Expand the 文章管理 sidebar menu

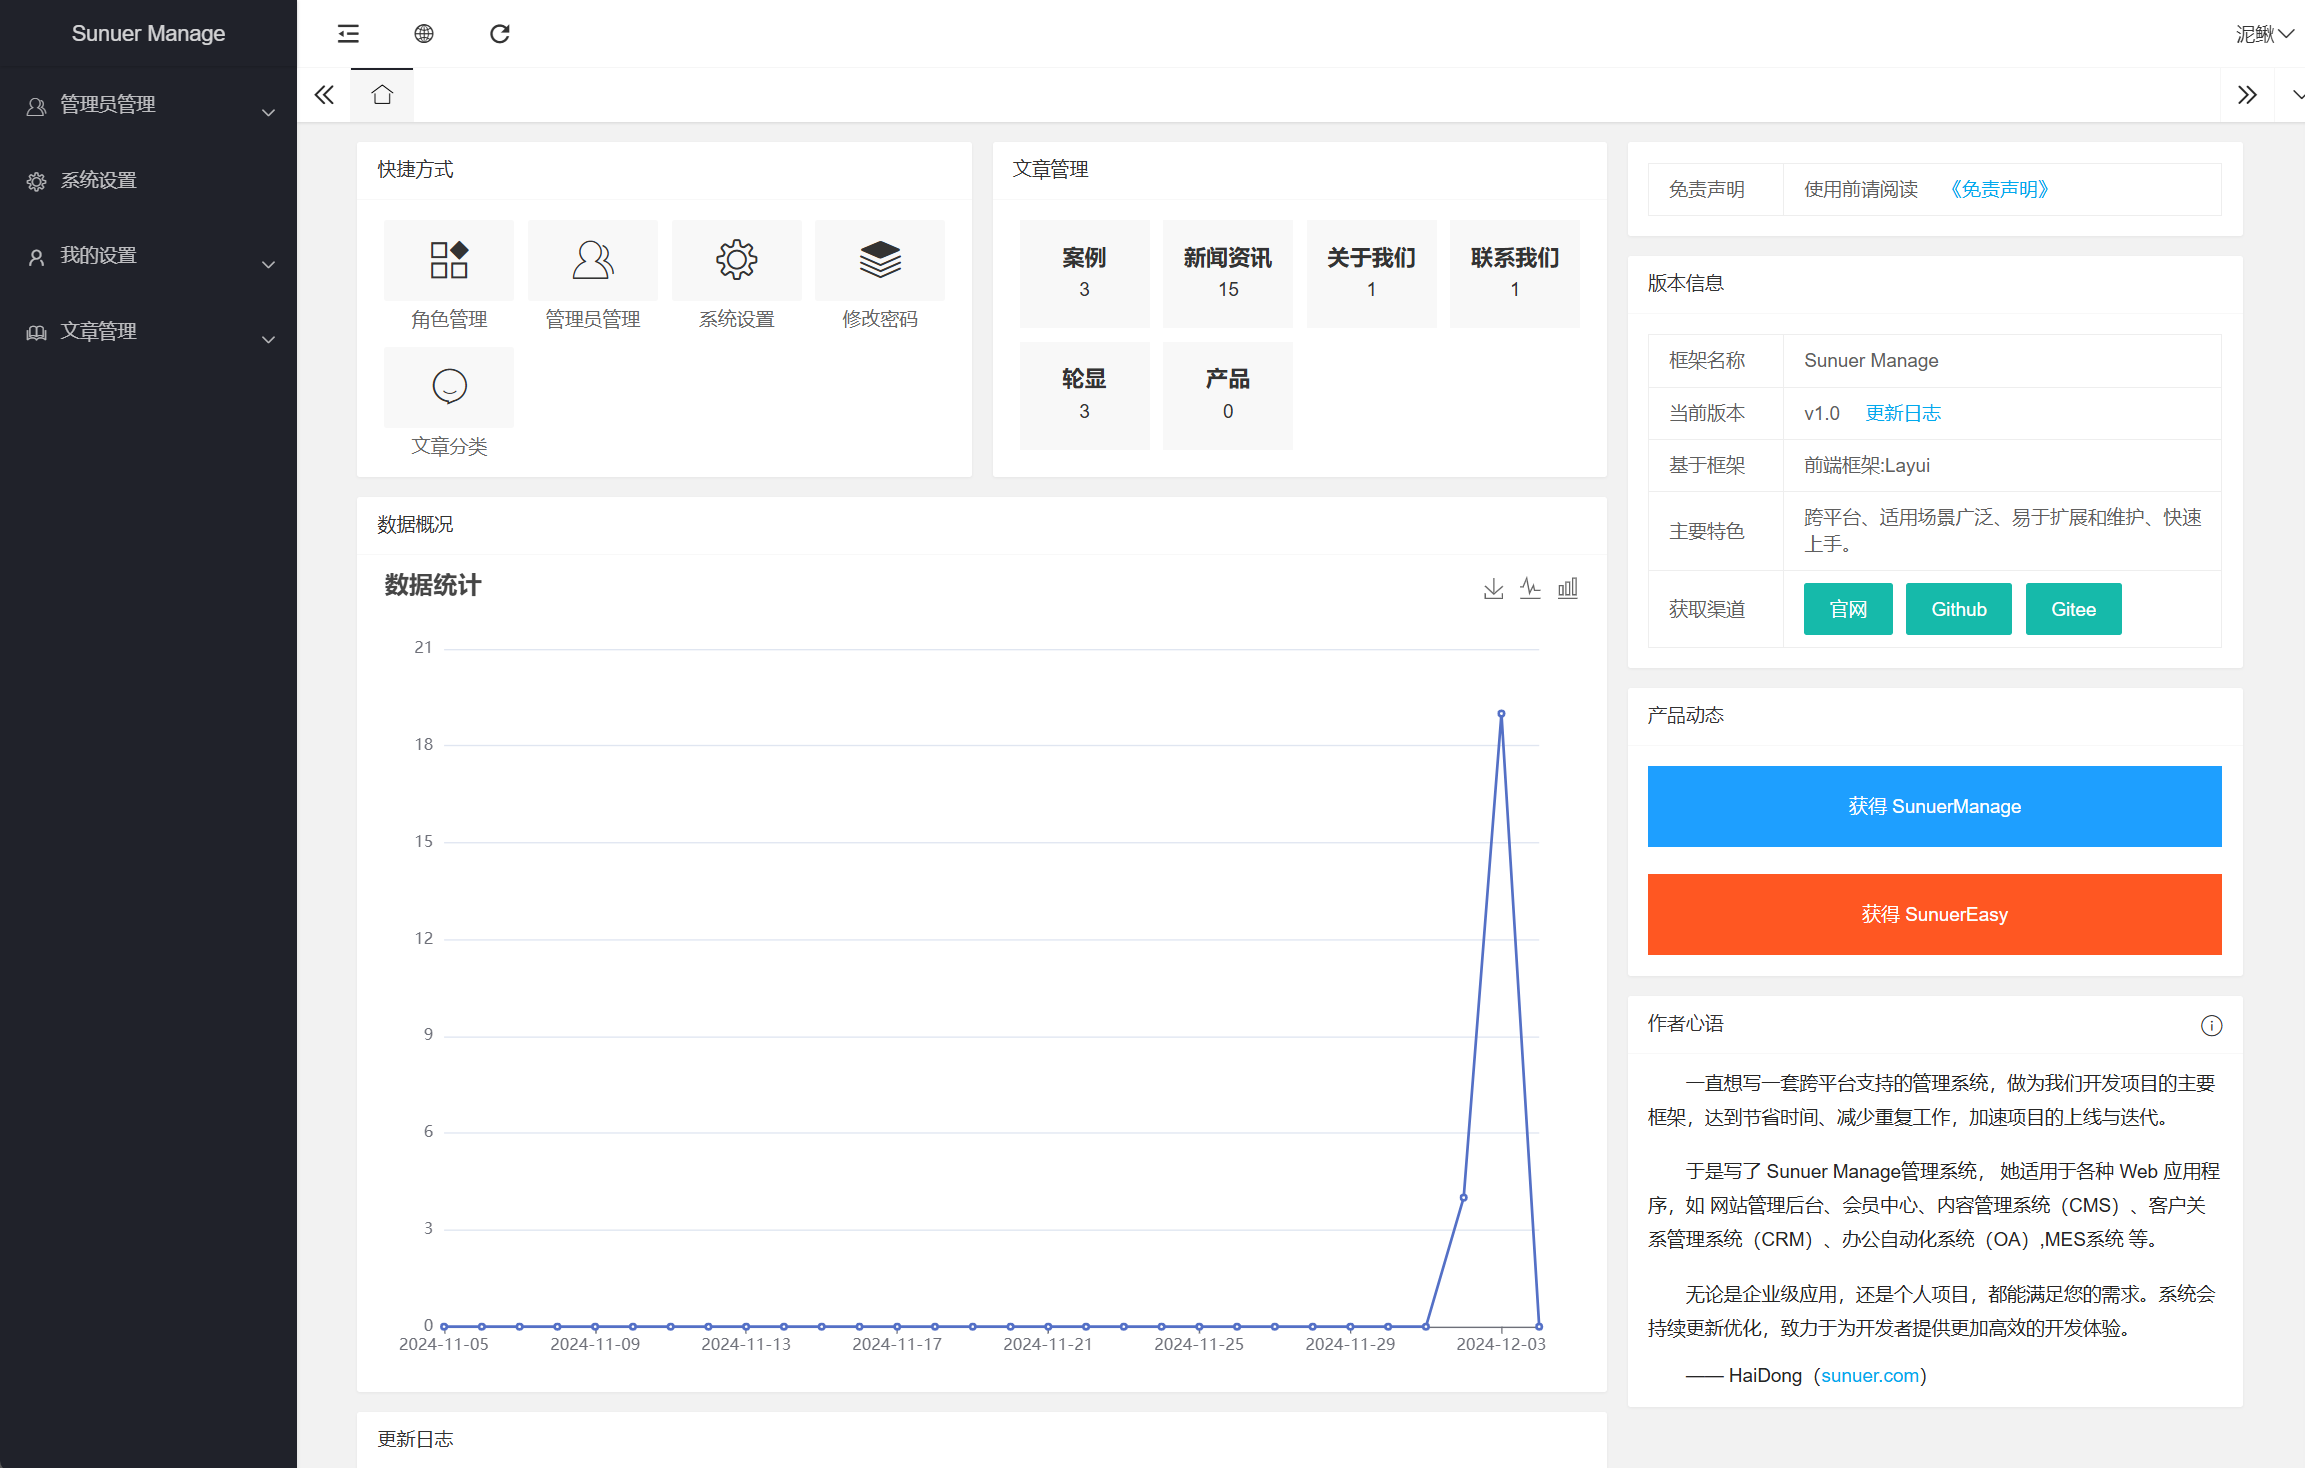pos(148,332)
